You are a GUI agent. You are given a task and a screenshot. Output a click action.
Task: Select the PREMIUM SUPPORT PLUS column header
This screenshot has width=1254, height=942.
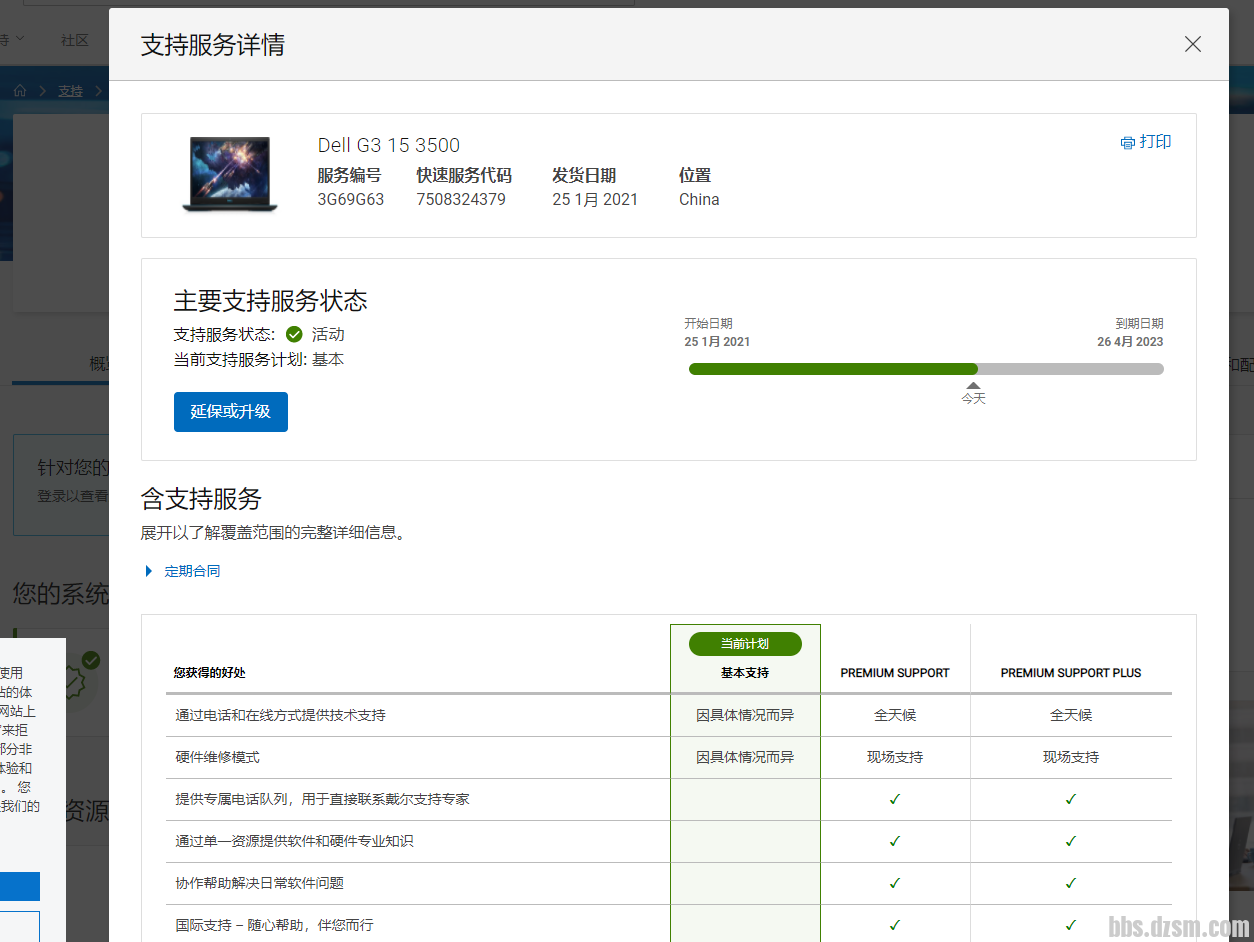(x=1070, y=673)
